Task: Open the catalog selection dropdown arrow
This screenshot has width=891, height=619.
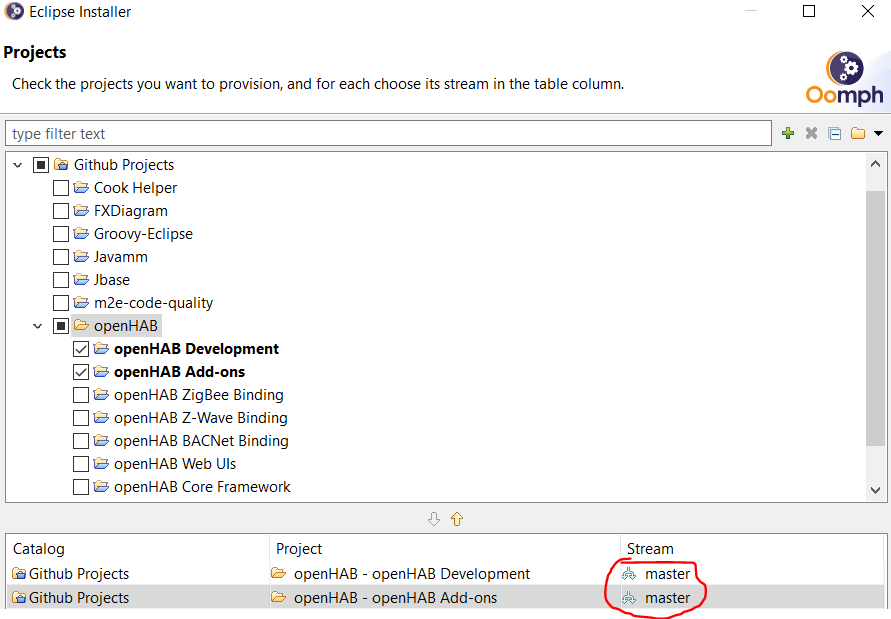Action: point(878,134)
